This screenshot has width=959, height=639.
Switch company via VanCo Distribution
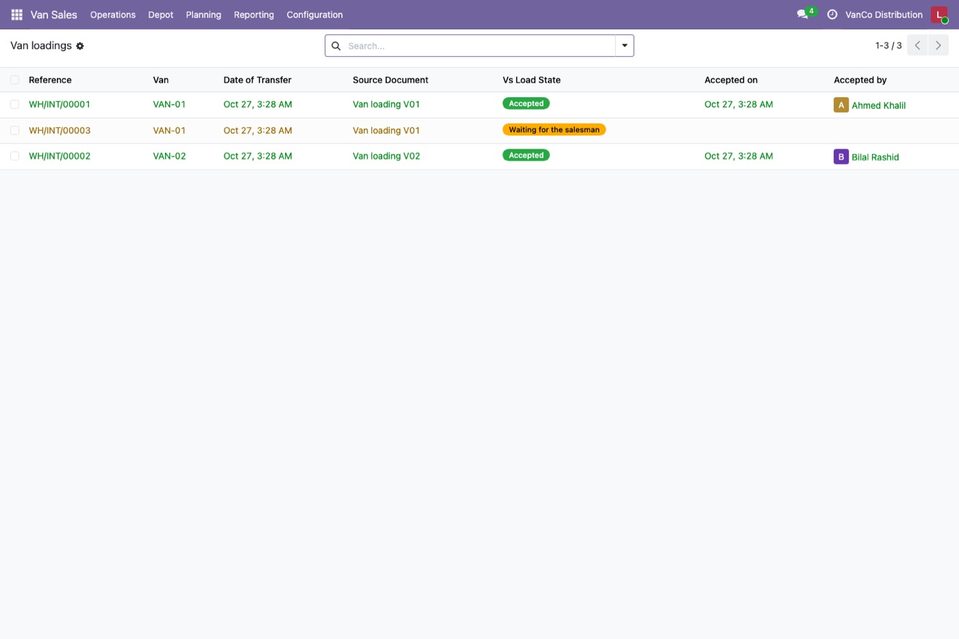(x=884, y=15)
